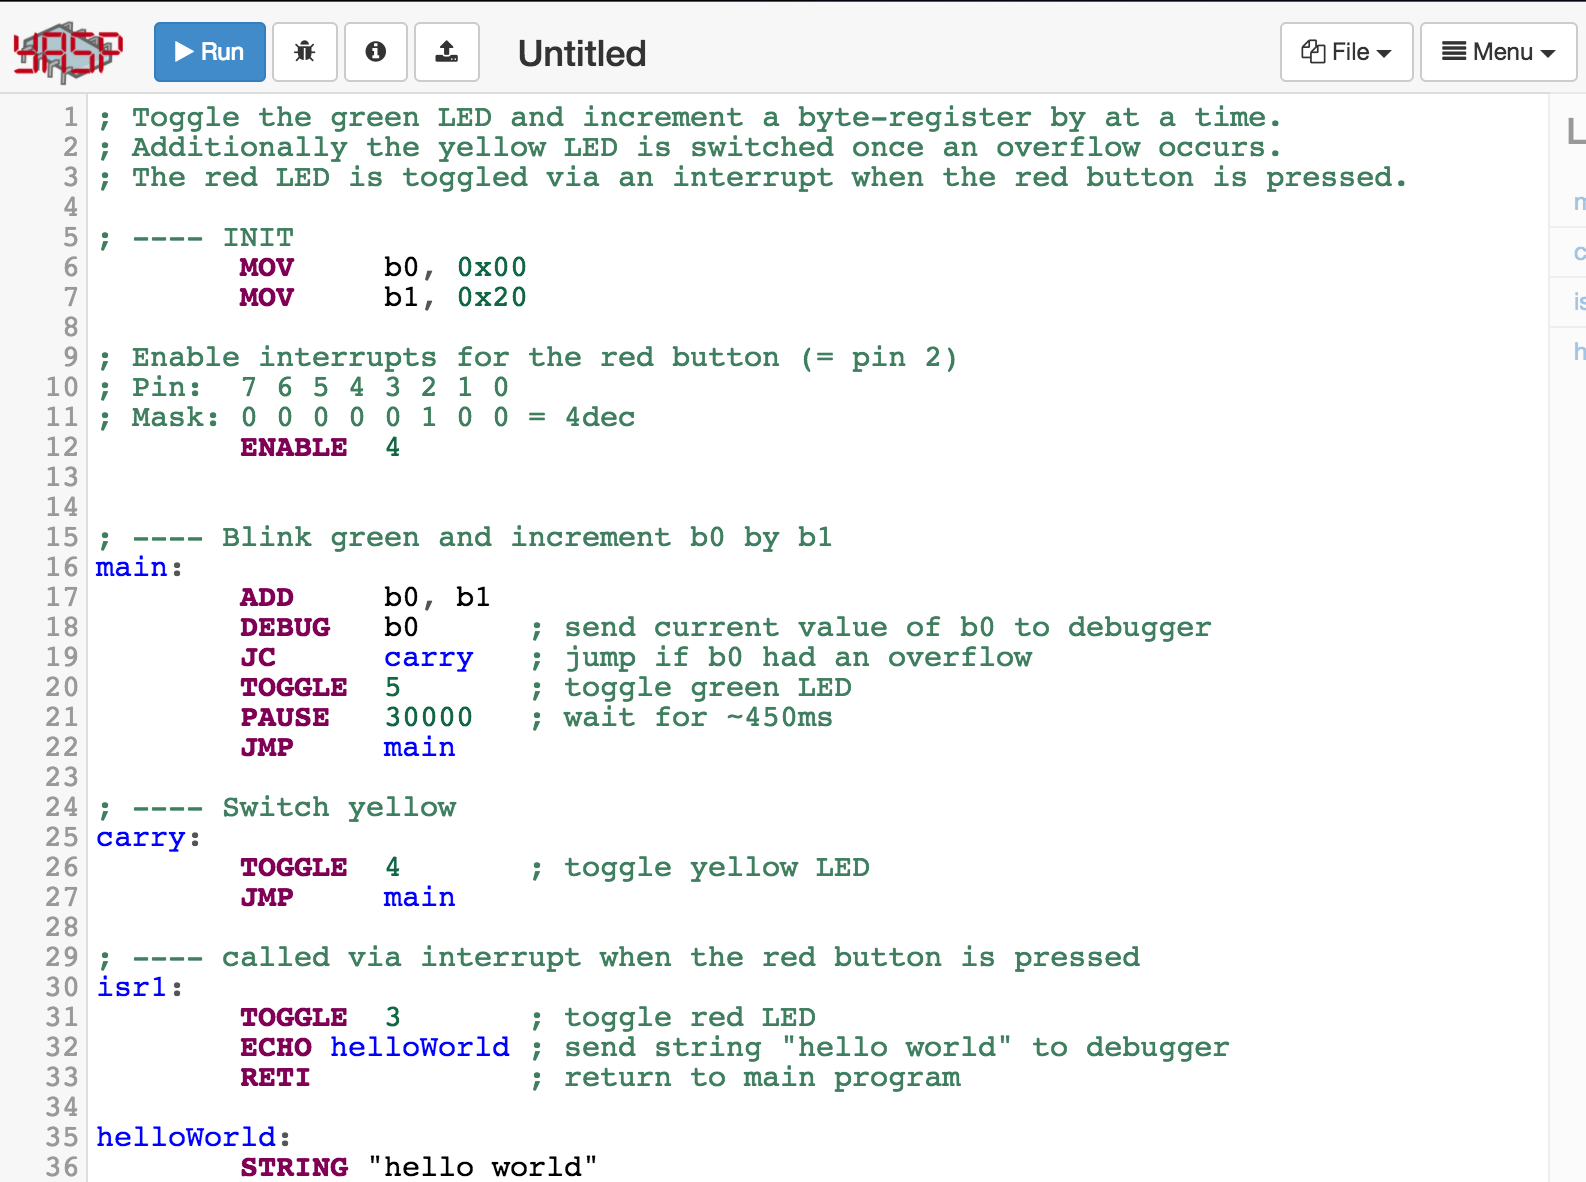Click the 'carry' operand after JC
The width and height of the screenshot is (1586, 1182).
428,657
